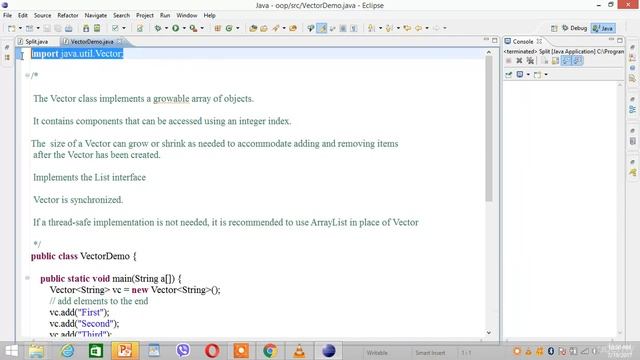Open the Project menu
Image resolution: width=640 pixels, height=360 pixels.
pyautogui.click(x=144, y=15)
